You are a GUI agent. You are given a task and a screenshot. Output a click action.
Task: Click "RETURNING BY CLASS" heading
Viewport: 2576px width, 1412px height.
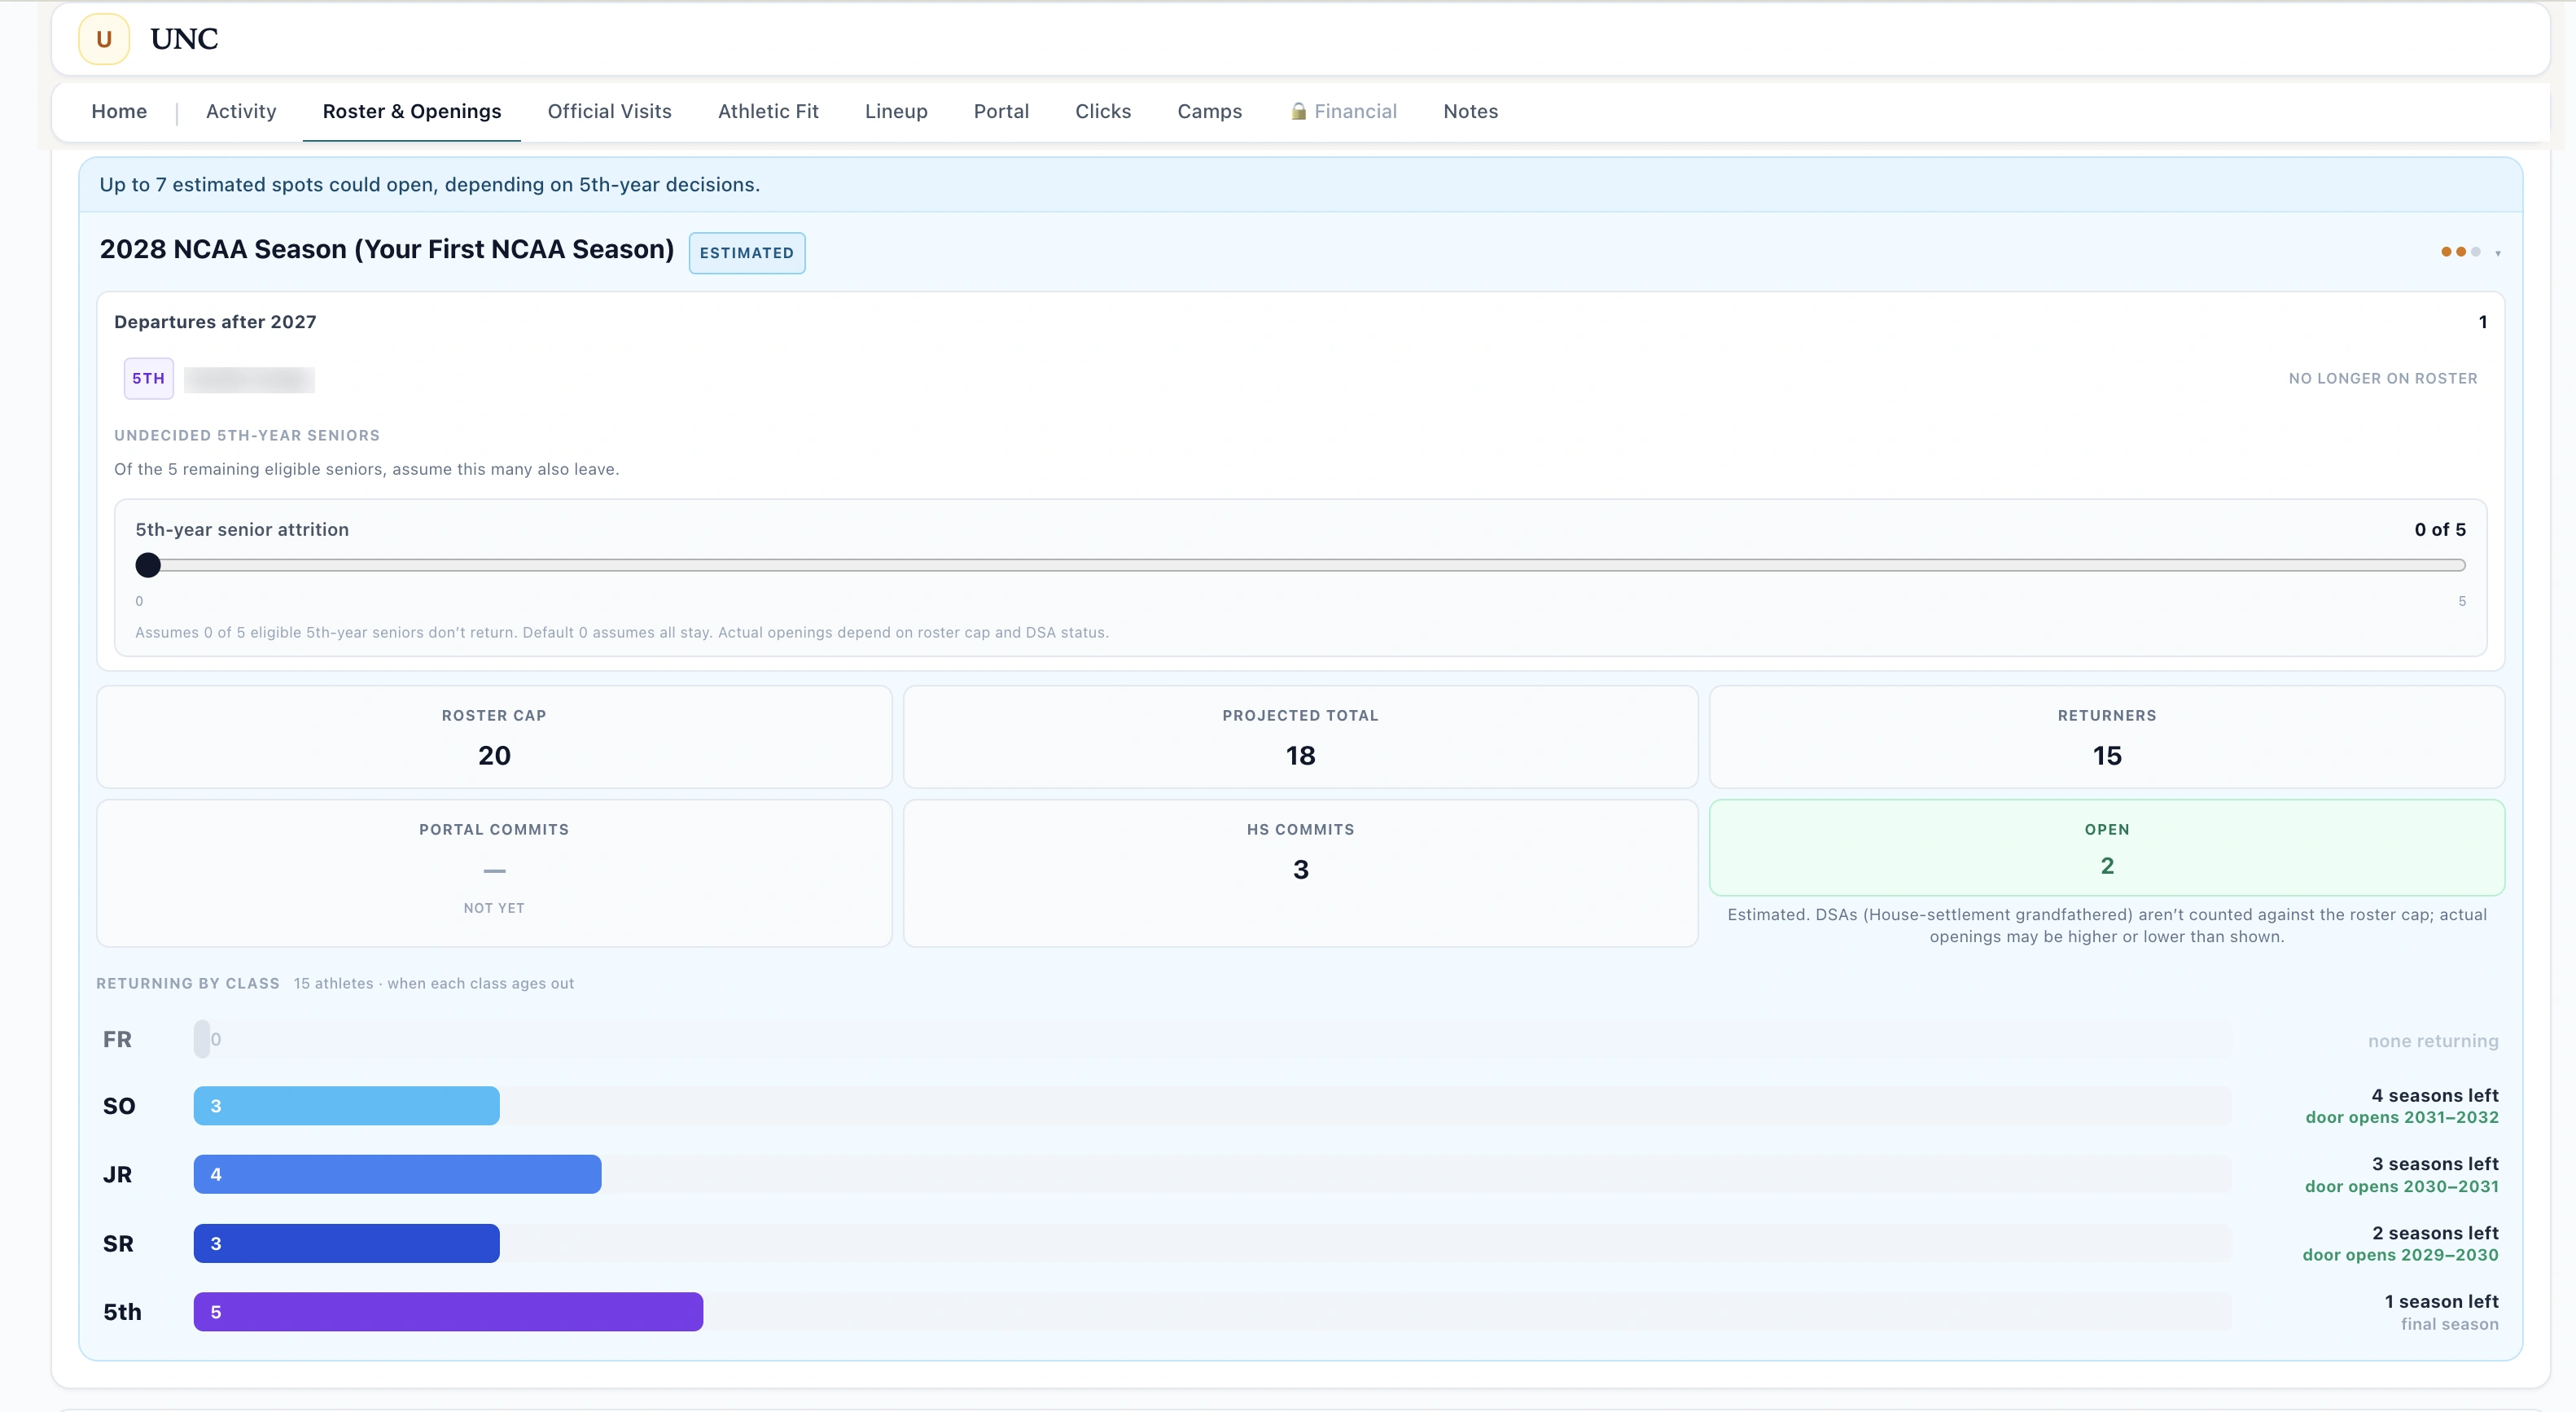188,983
